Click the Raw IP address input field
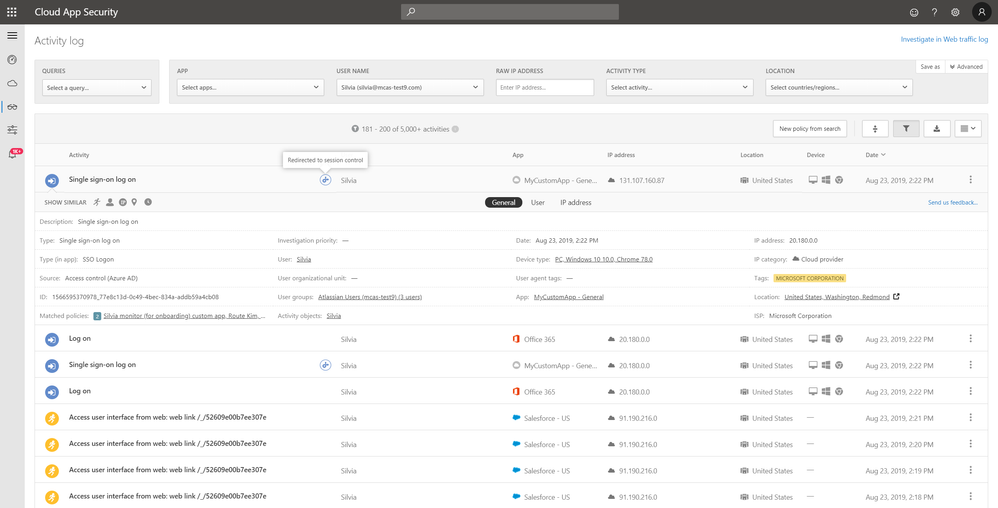Viewport: 998px width, 508px height. pyautogui.click(x=545, y=88)
